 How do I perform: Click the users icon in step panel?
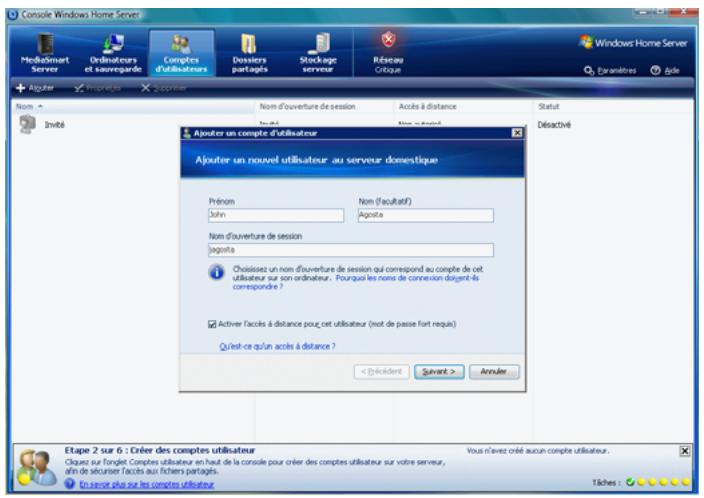[x=36, y=467]
